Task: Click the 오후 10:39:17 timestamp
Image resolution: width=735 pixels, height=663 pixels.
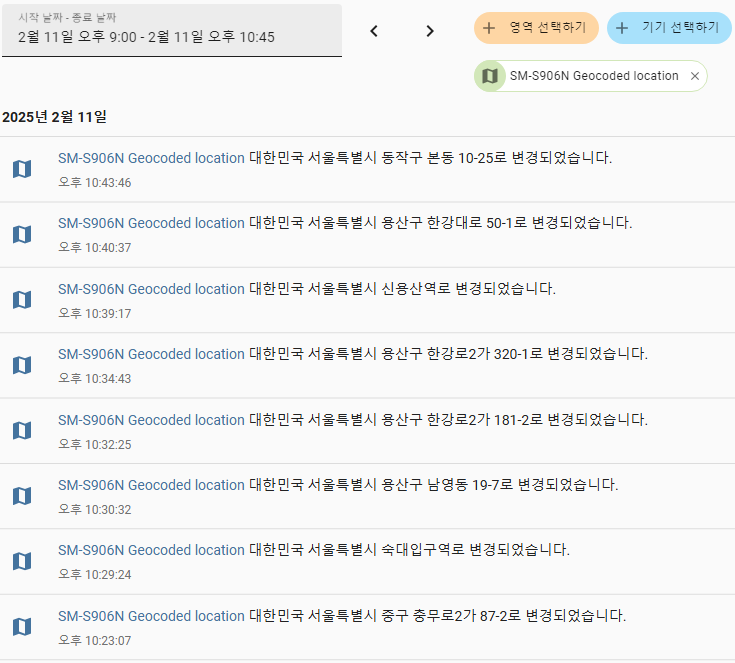Action: click(x=95, y=313)
